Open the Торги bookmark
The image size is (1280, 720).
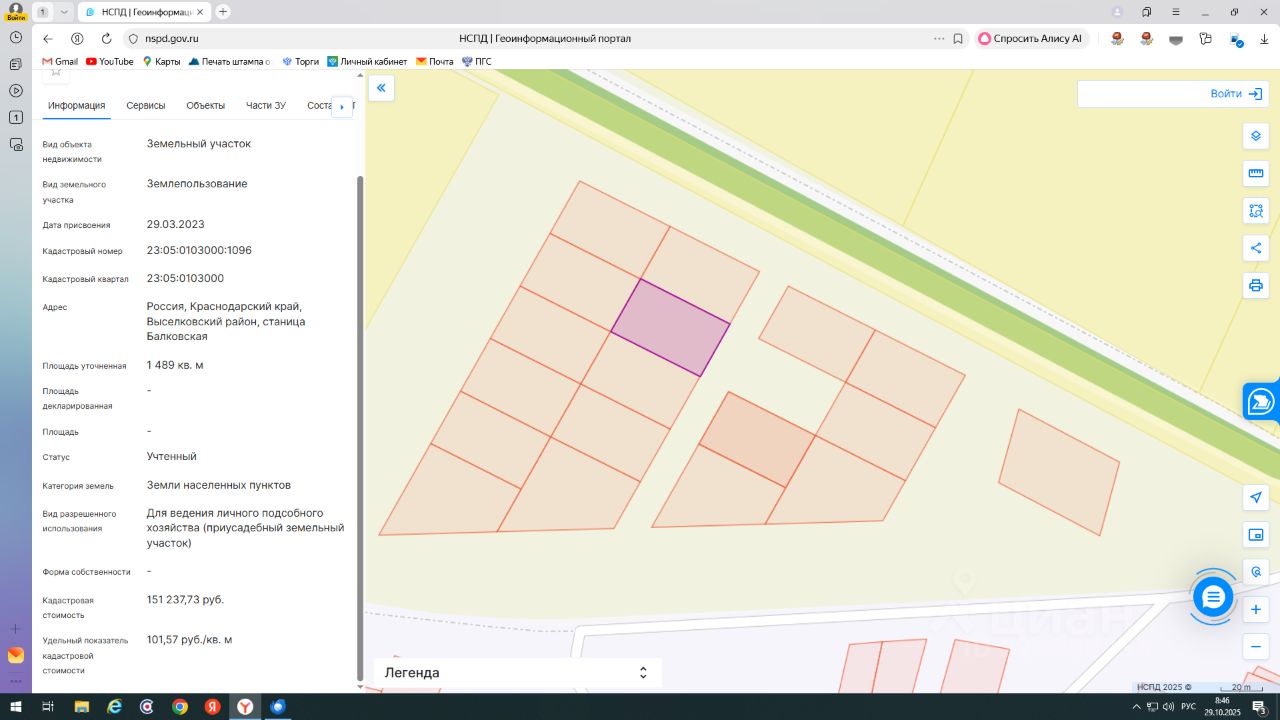point(301,62)
